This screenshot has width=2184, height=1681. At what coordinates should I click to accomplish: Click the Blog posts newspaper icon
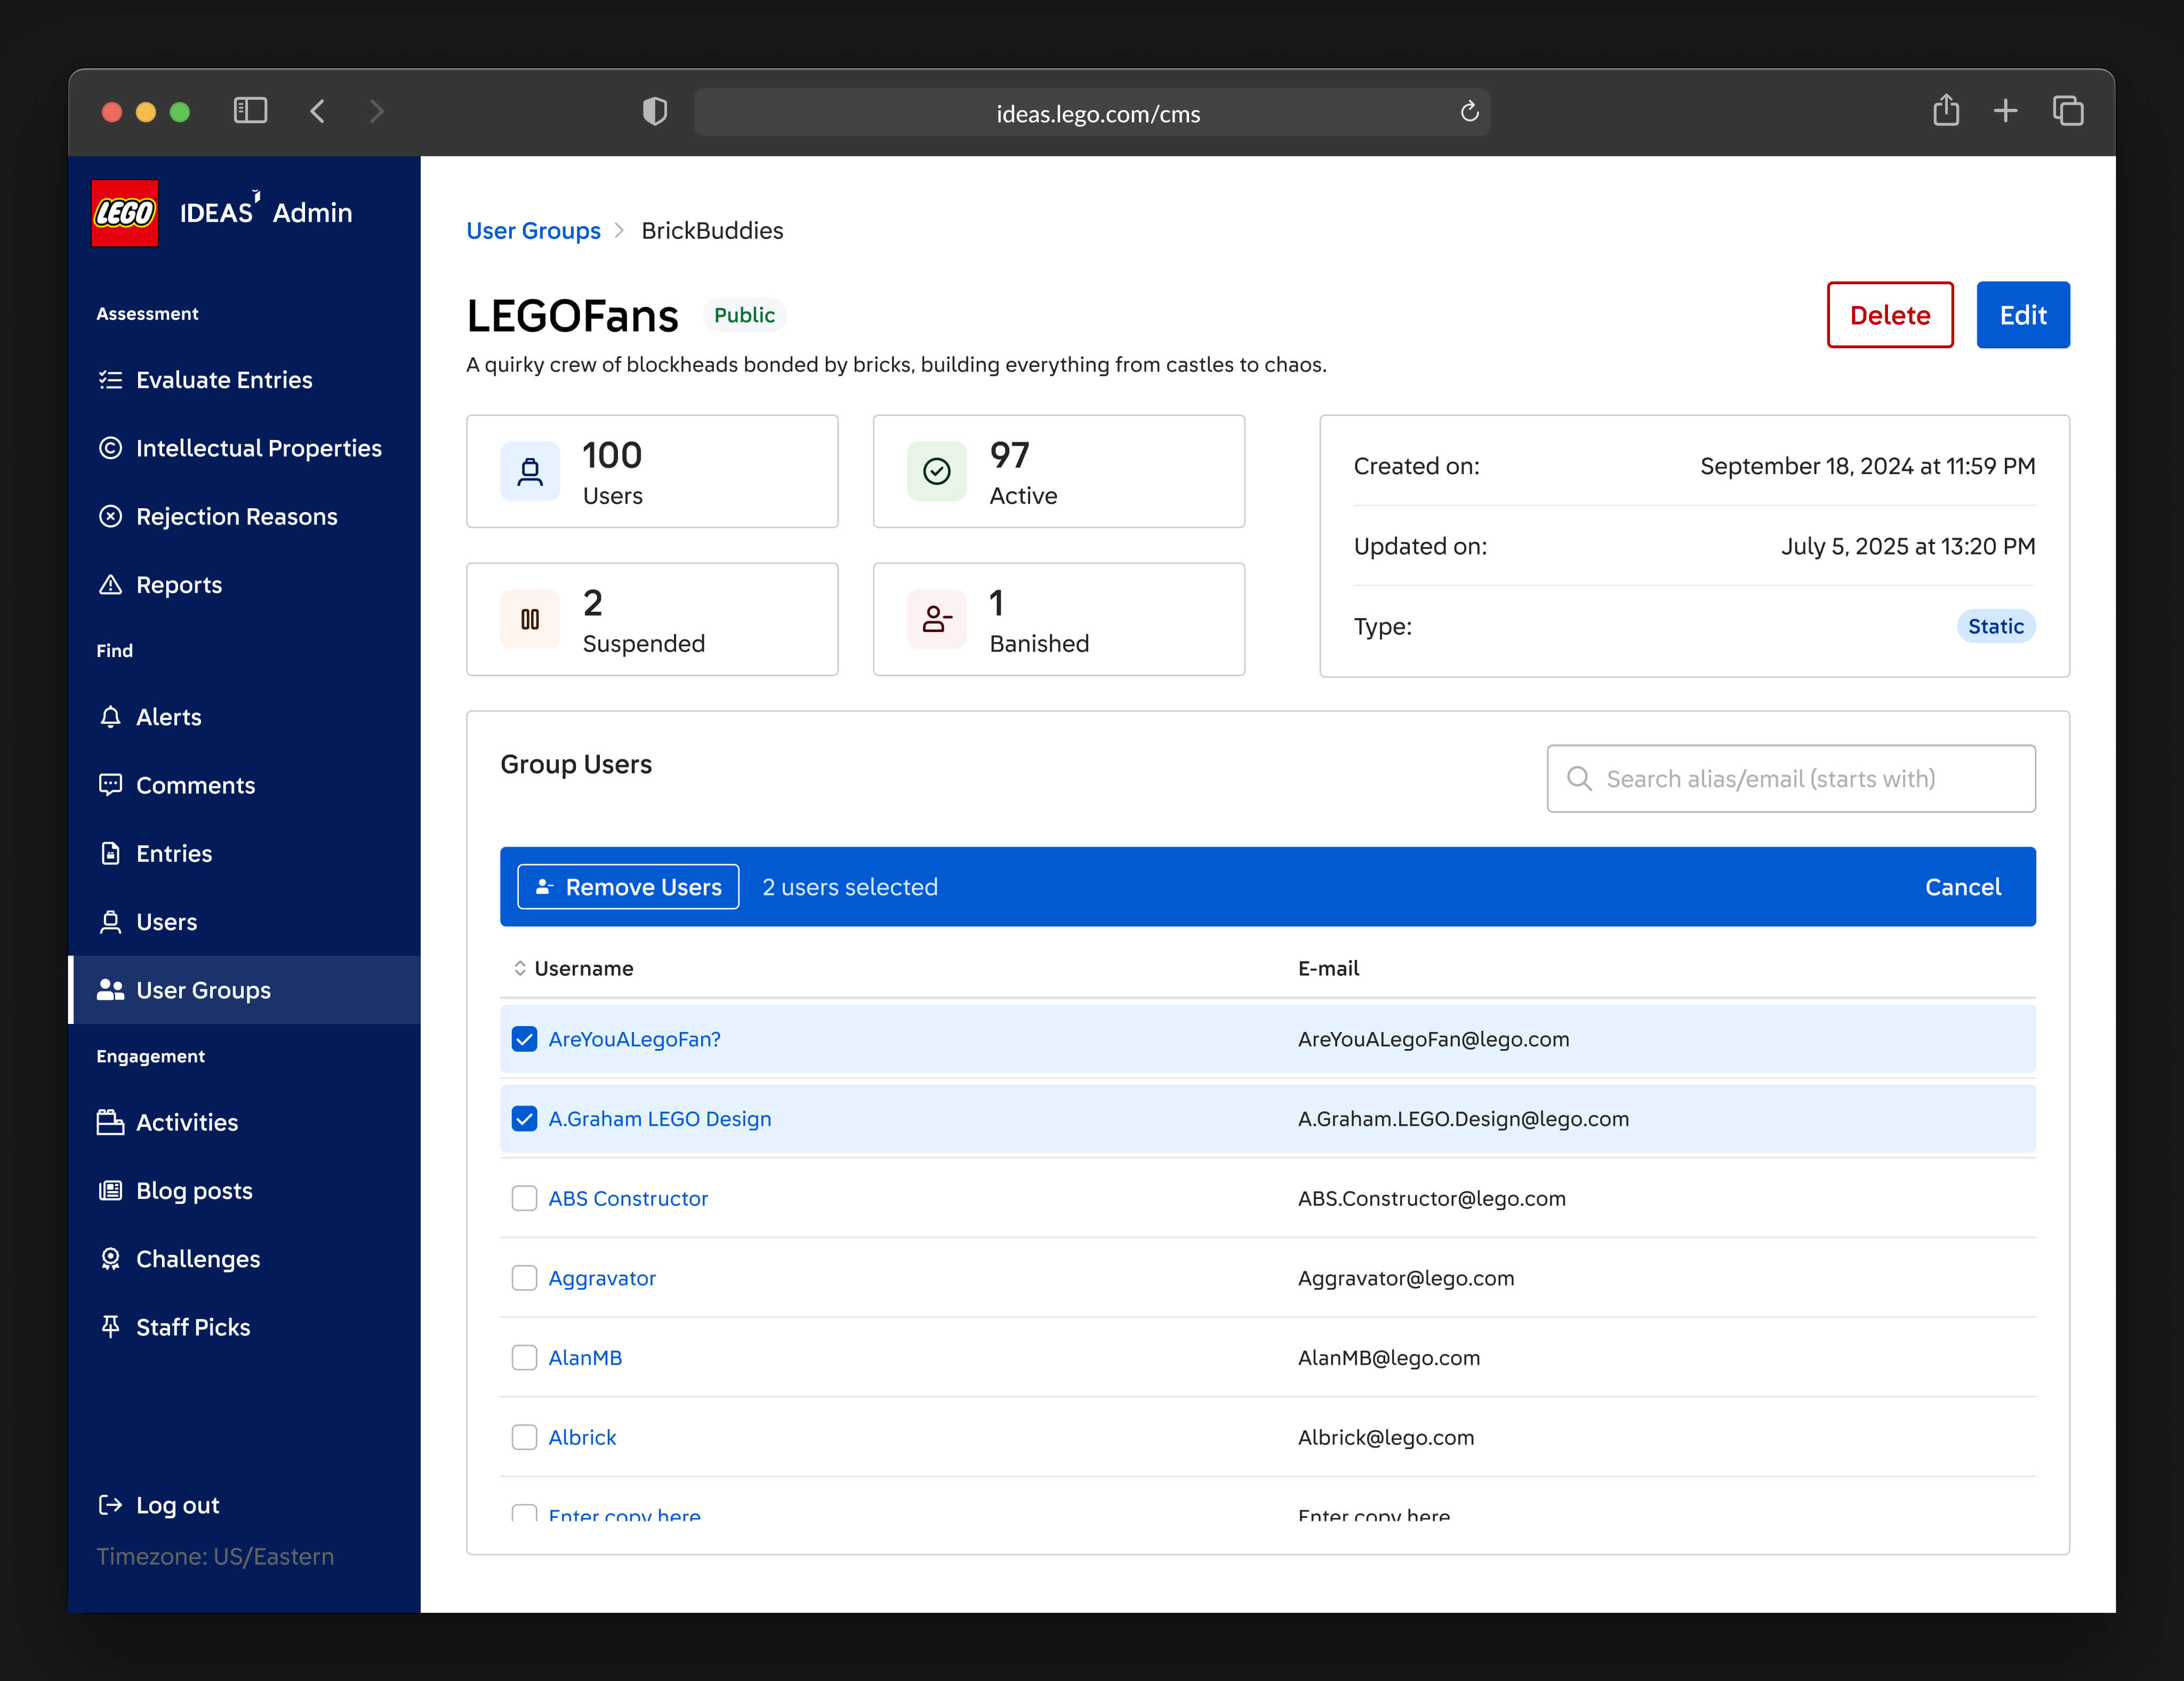110,1190
